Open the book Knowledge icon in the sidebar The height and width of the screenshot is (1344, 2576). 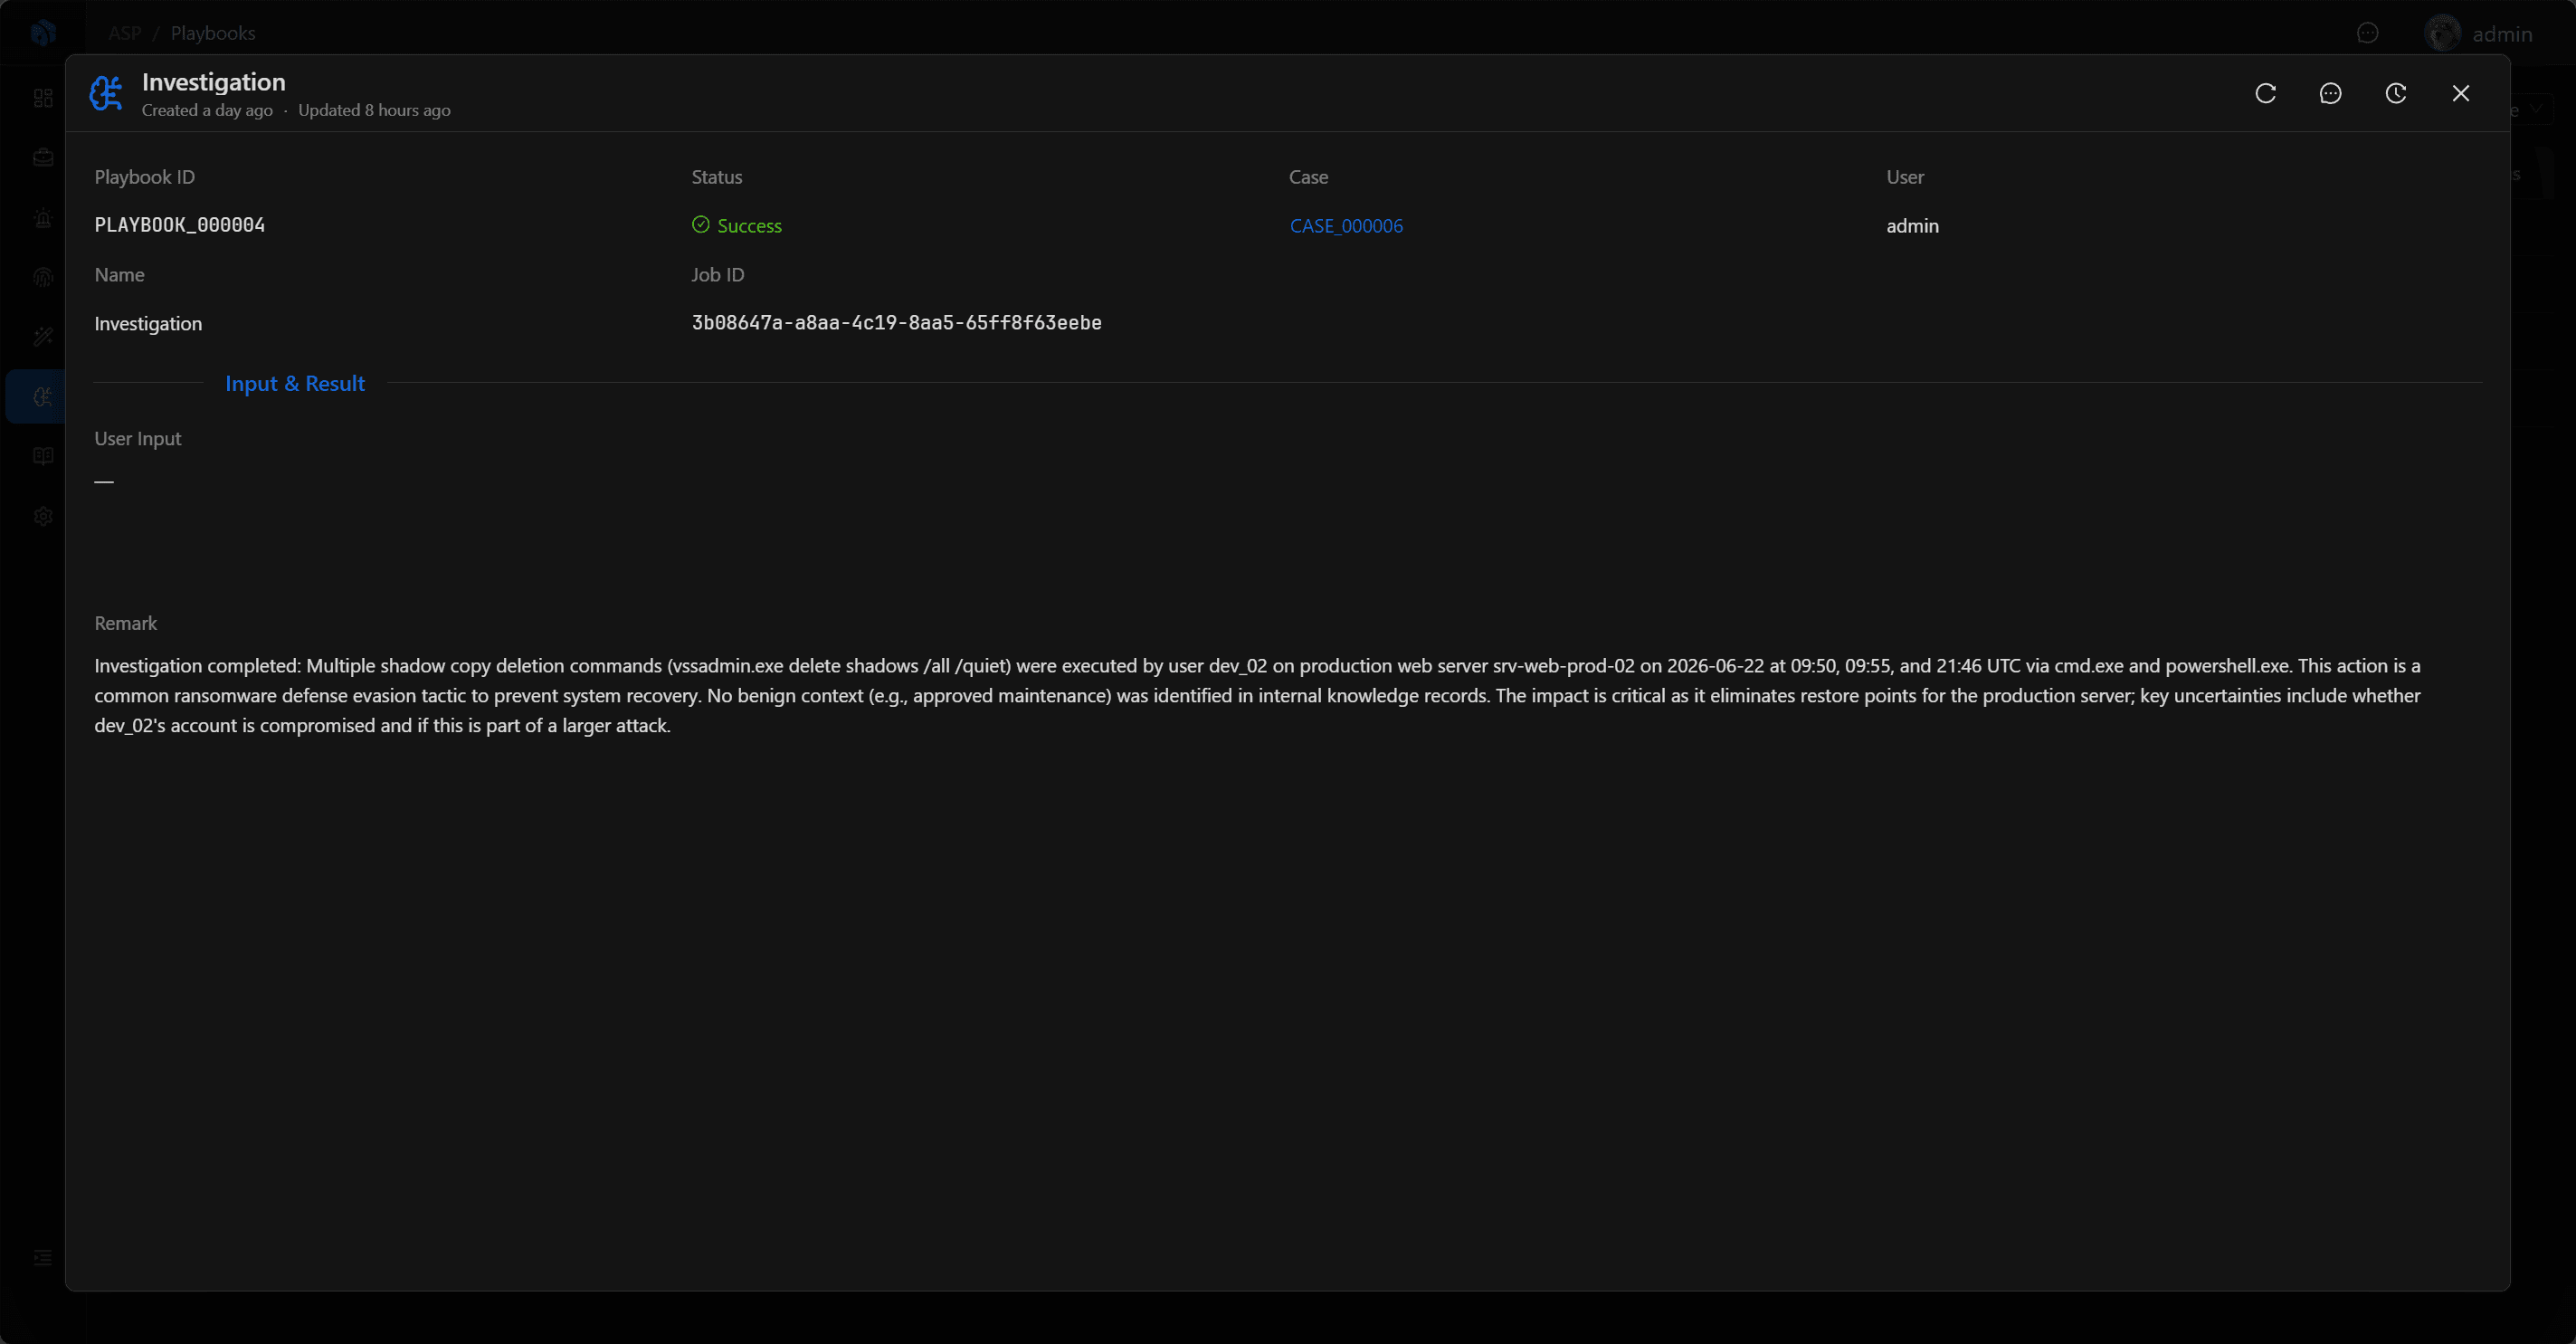click(43, 456)
